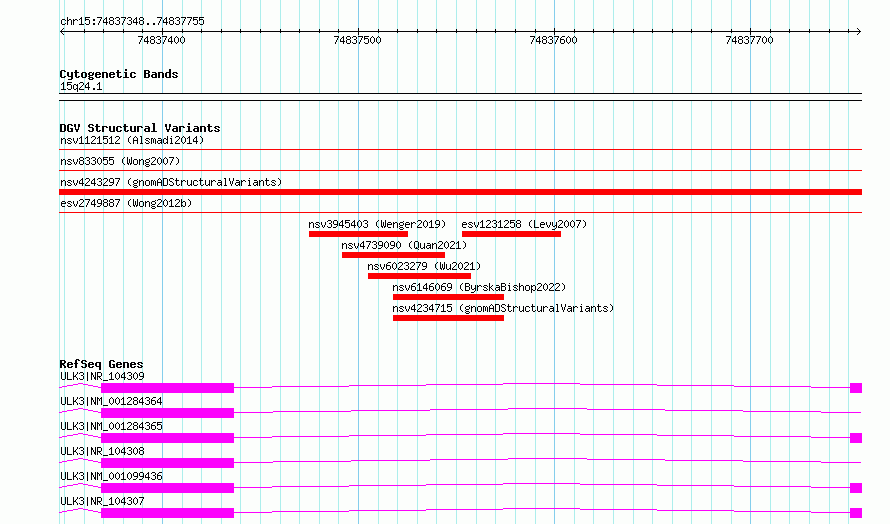Click the nsv833055 (Wong2007) variant label

[x=120, y=161]
